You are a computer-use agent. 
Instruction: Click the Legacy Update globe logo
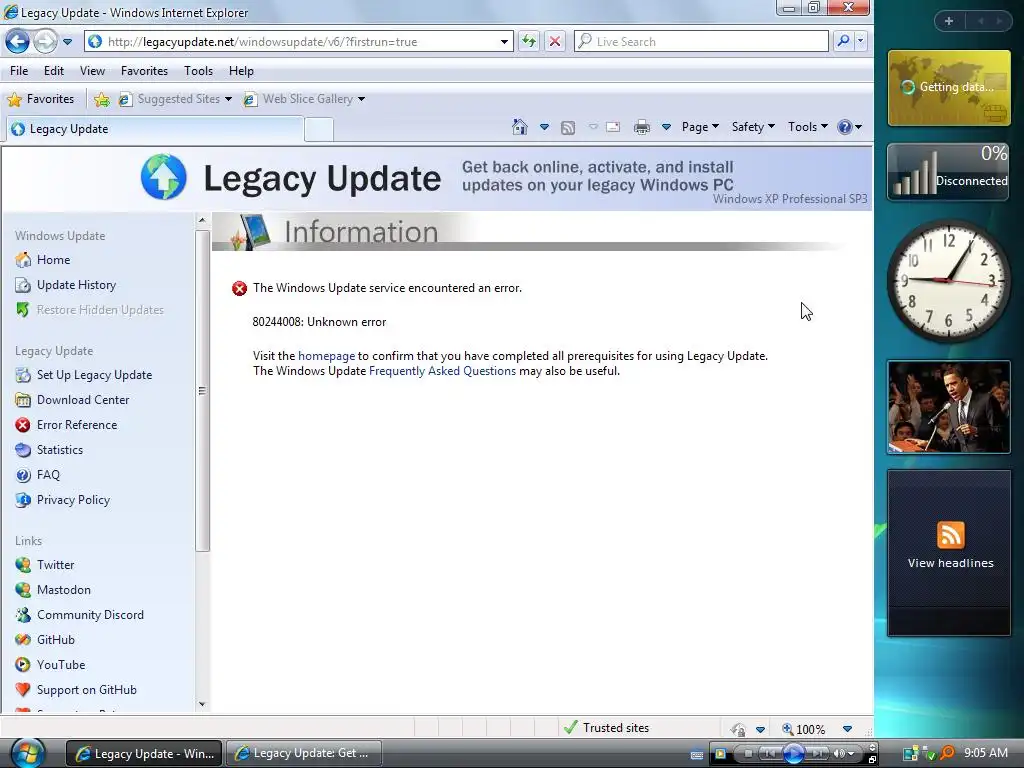coord(163,177)
